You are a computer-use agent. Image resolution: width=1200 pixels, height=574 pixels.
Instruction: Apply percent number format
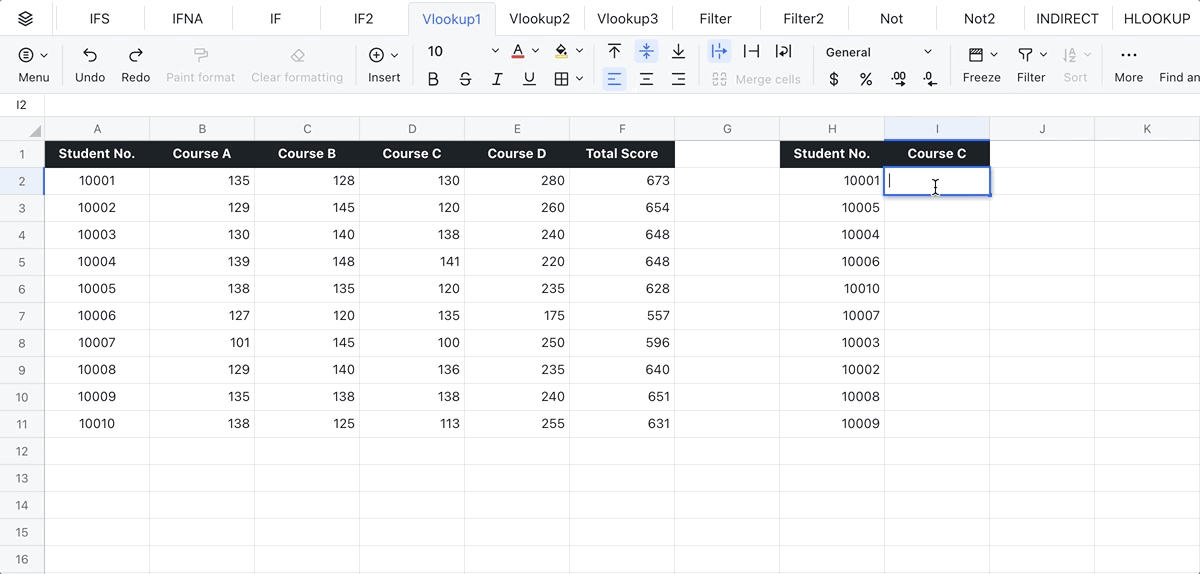(866, 79)
